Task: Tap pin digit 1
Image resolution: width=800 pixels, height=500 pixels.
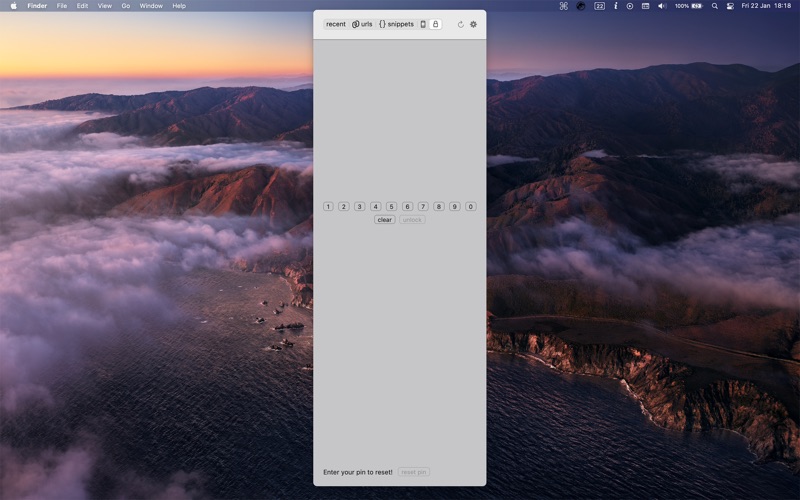Action: [328, 207]
